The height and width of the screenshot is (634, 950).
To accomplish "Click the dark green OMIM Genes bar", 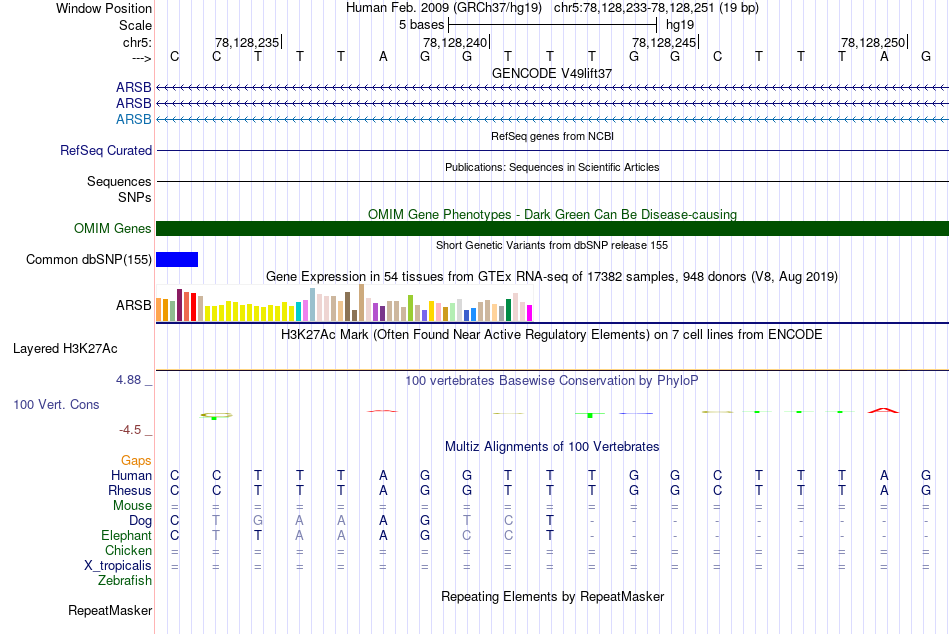I will point(552,229).
